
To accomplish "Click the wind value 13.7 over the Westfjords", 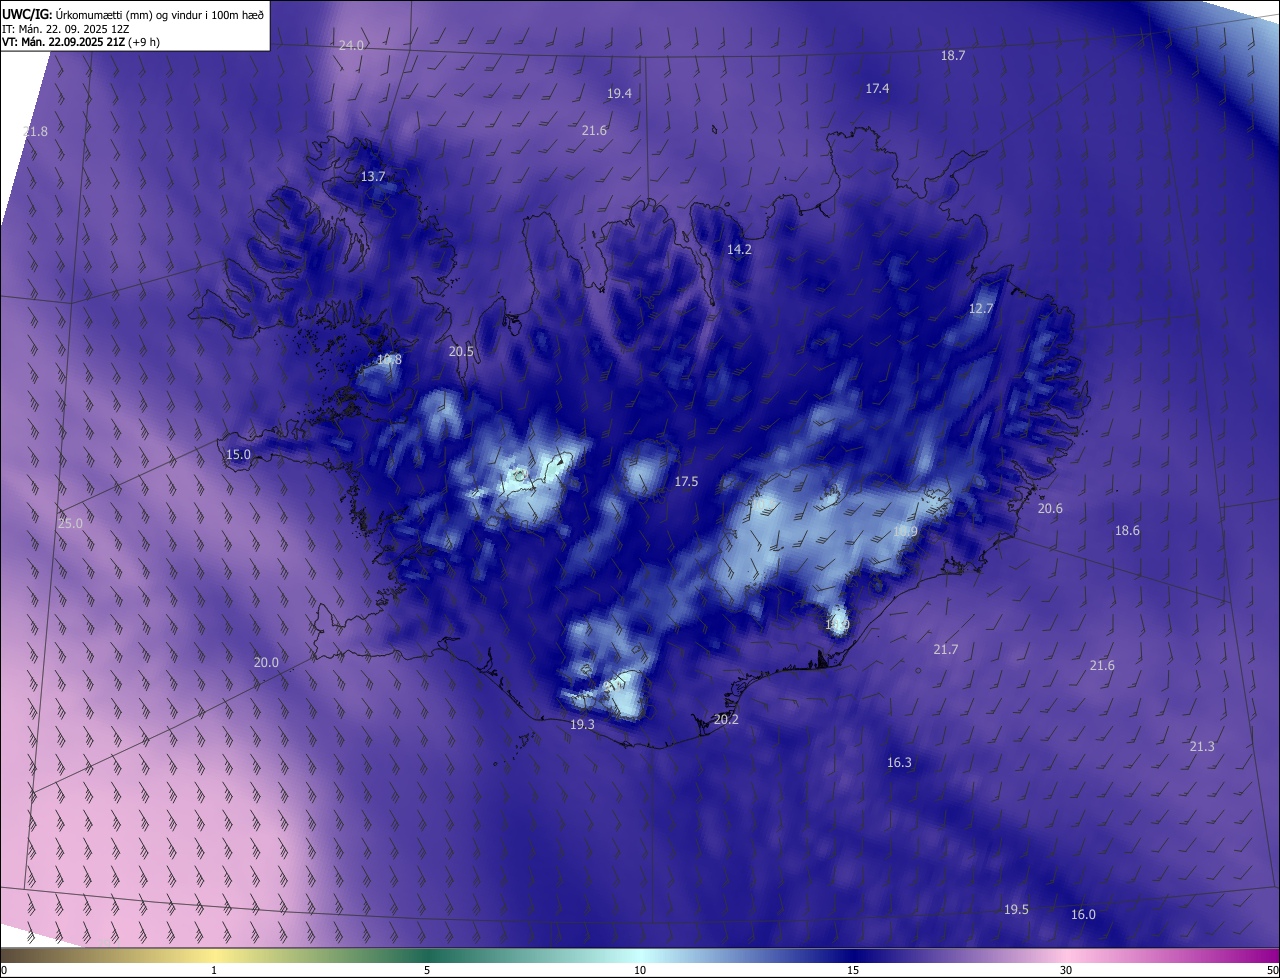I will 373,177.
